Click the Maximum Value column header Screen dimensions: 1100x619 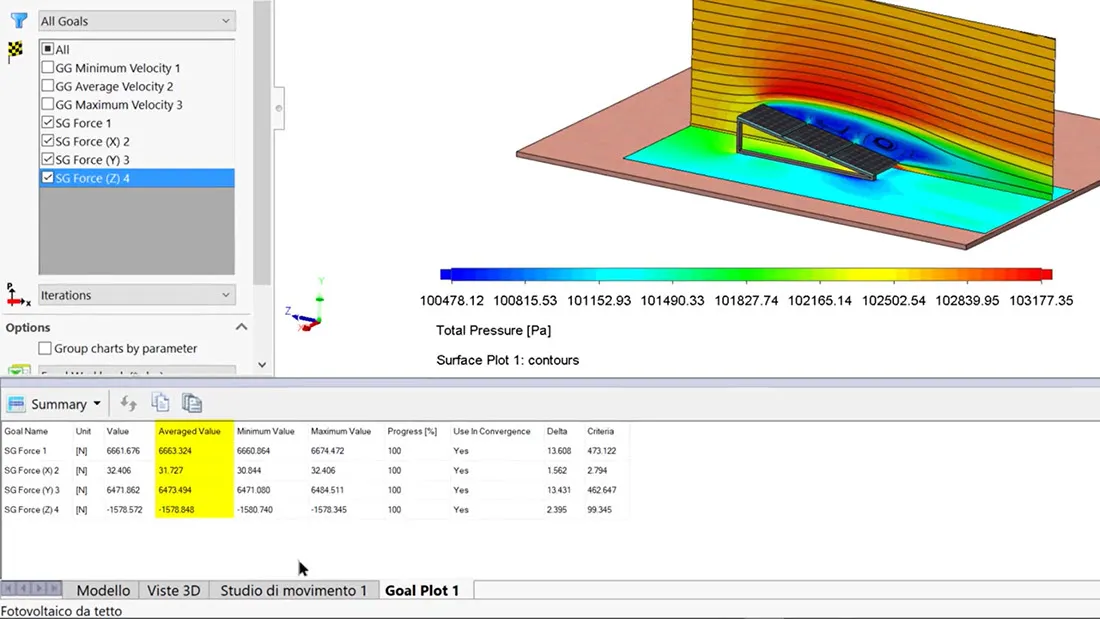(341, 431)
